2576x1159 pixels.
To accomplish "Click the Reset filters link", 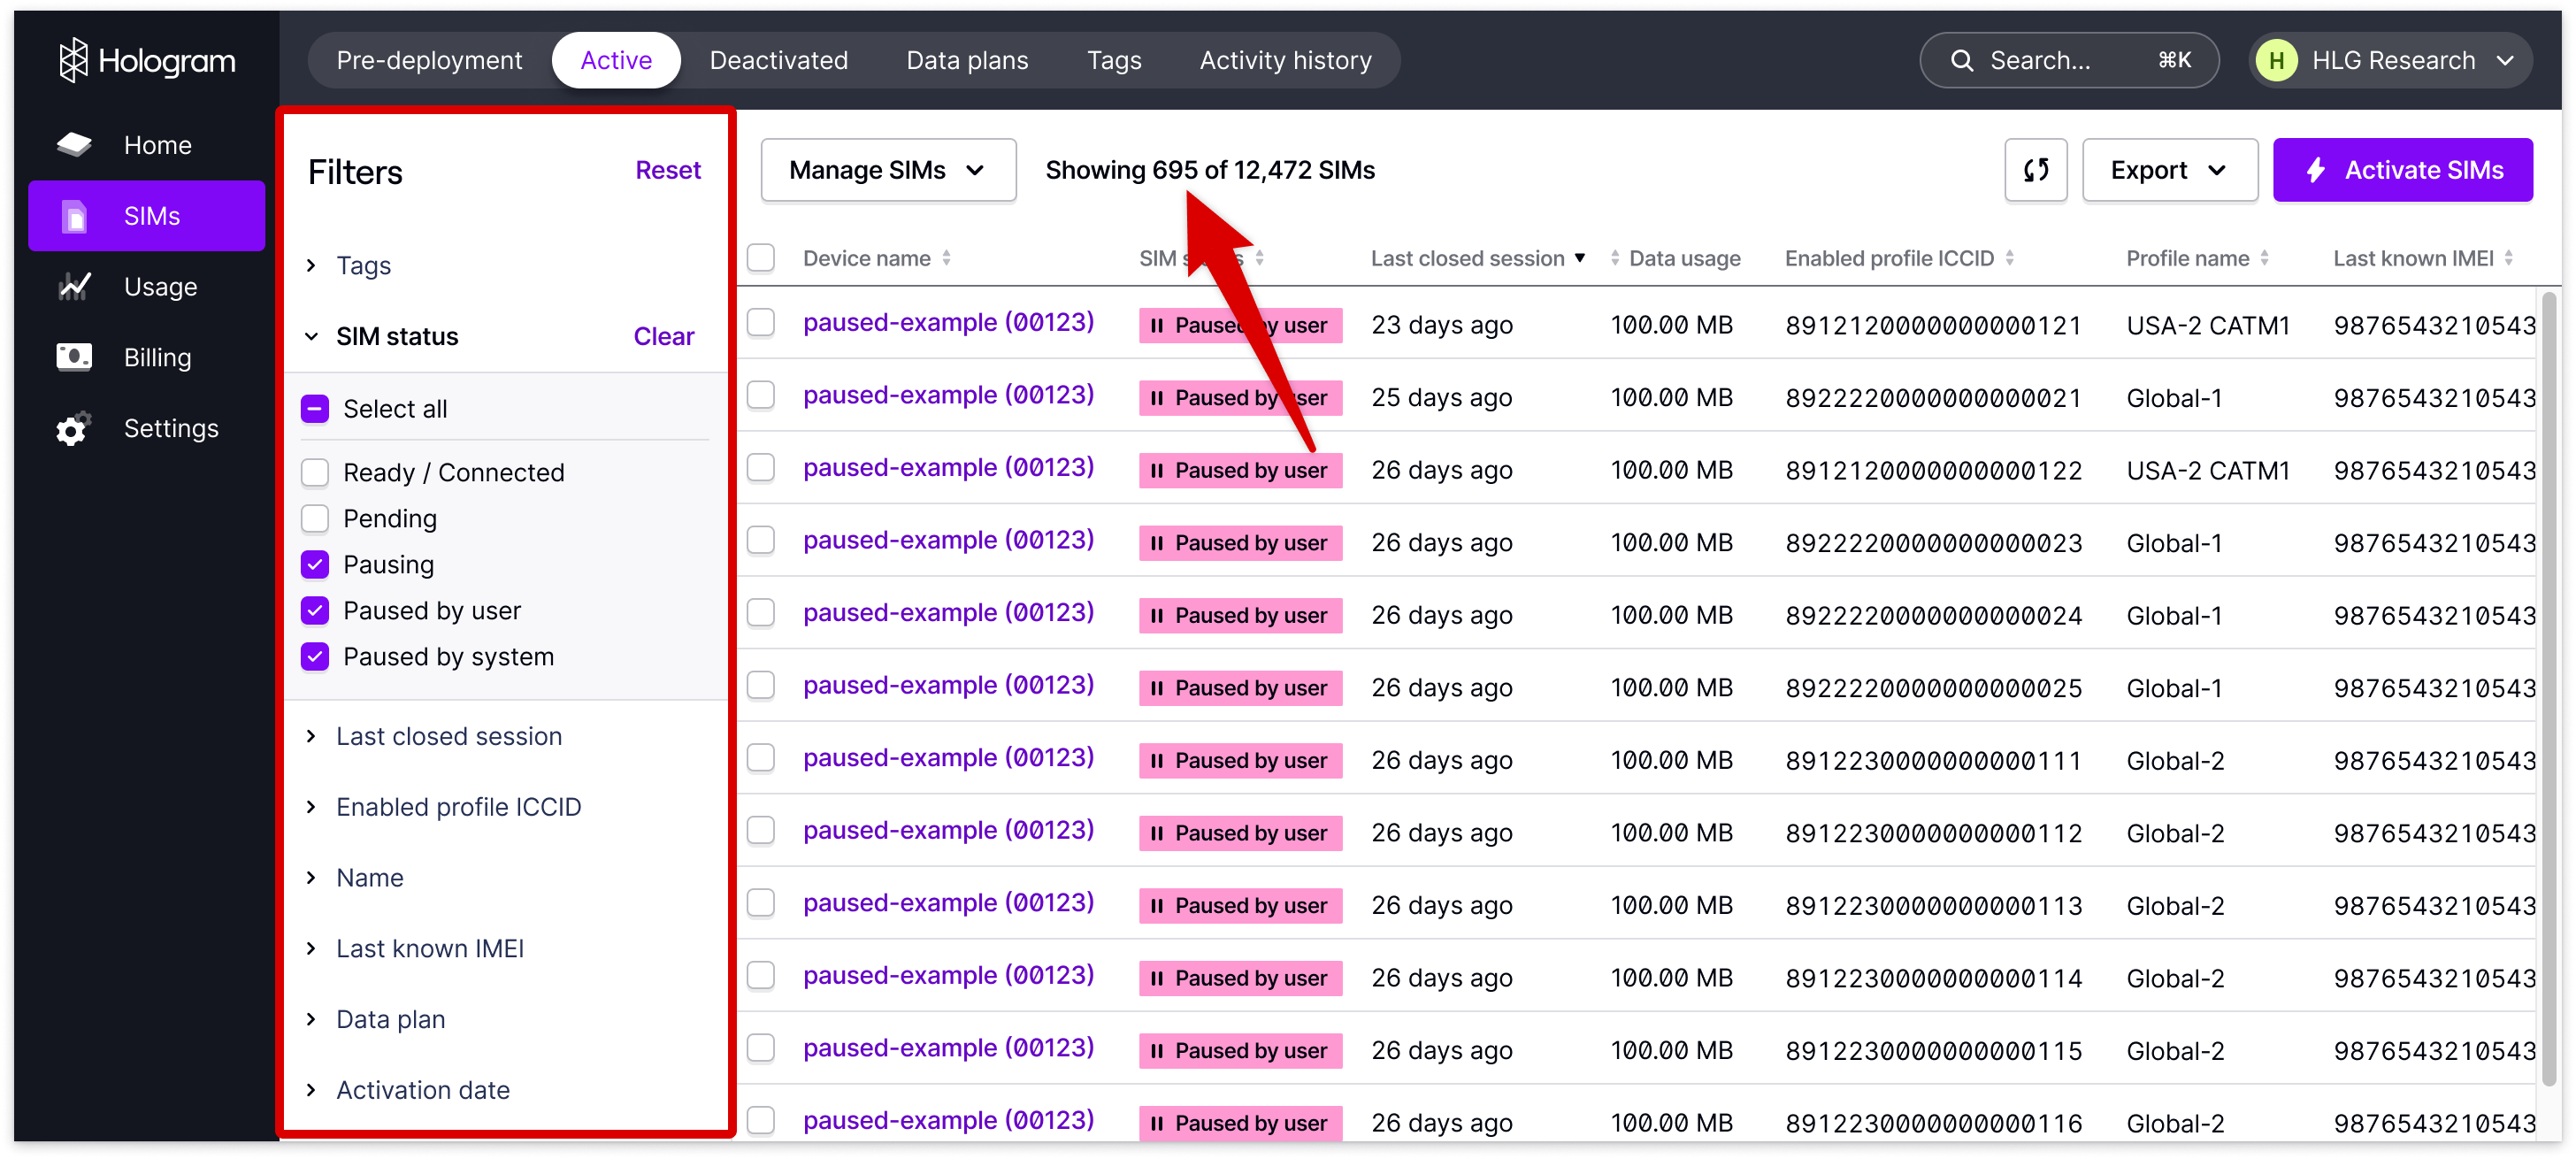I will pos(667,170).
